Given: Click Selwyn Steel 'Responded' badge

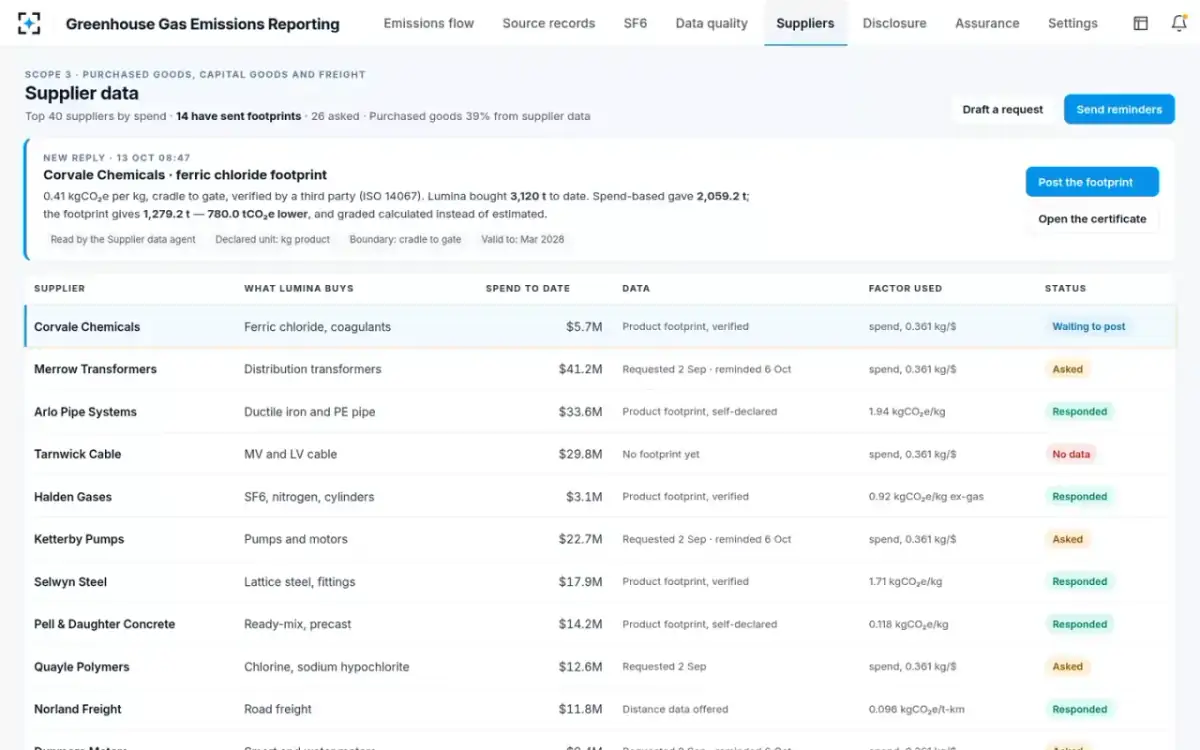Looking at the screenshot, I should 1080,582.
